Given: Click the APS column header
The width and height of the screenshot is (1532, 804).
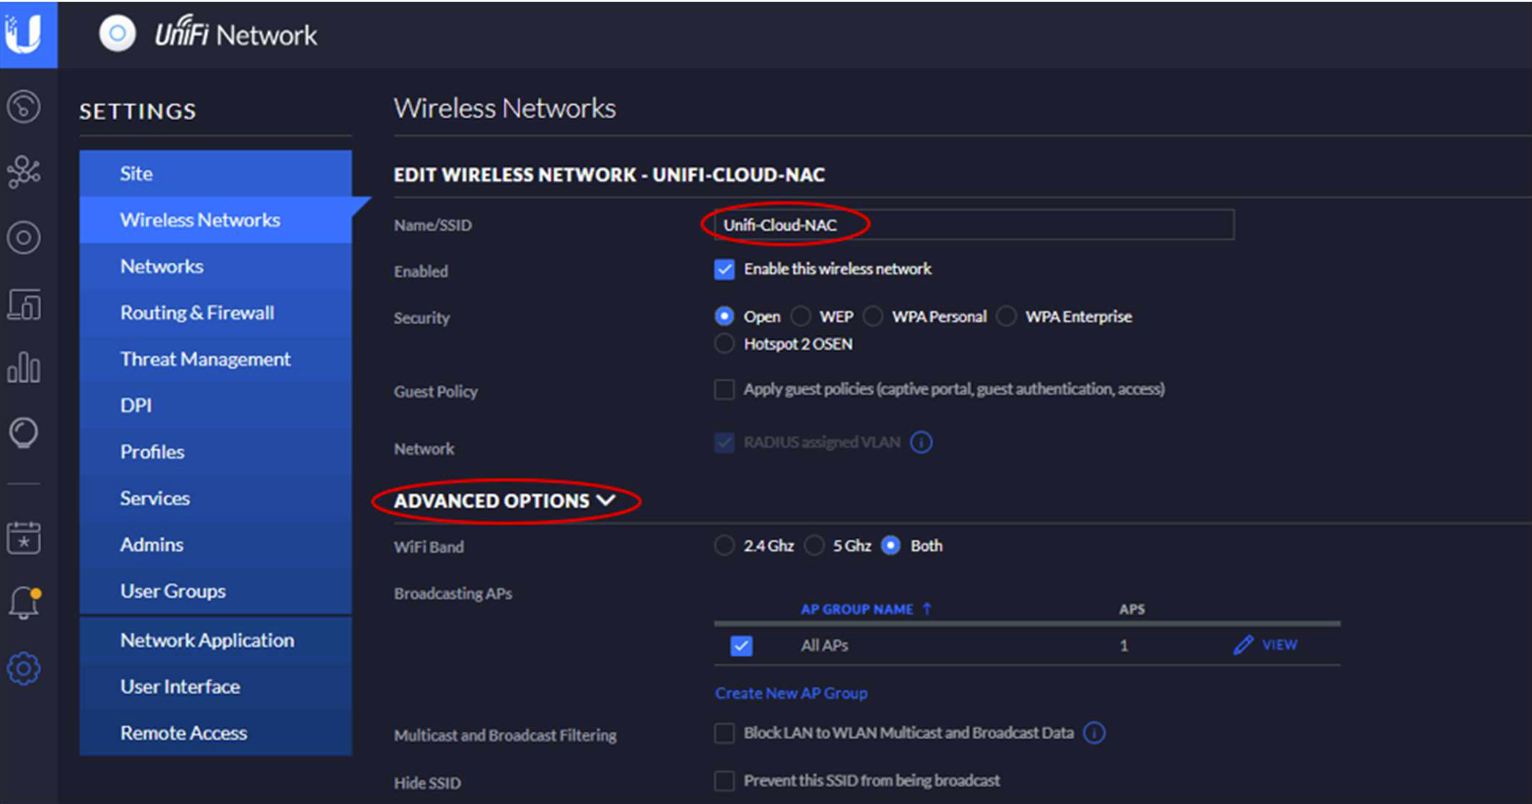Looking at the screenshot, I should 1132,609.
